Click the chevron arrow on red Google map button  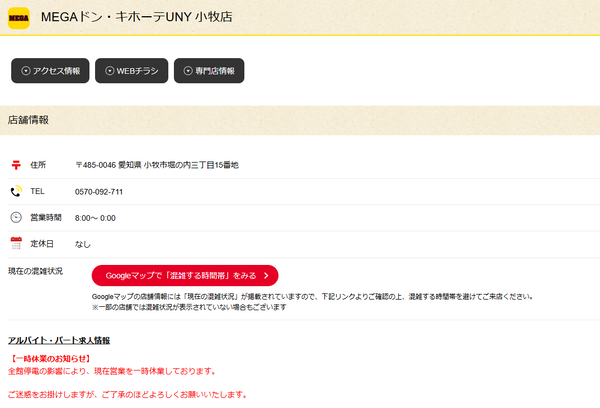(266, 276)
